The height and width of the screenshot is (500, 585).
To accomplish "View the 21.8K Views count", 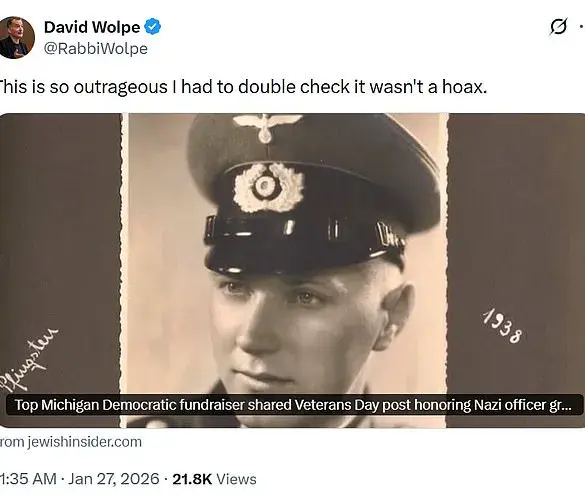I will tap(214, 479).
